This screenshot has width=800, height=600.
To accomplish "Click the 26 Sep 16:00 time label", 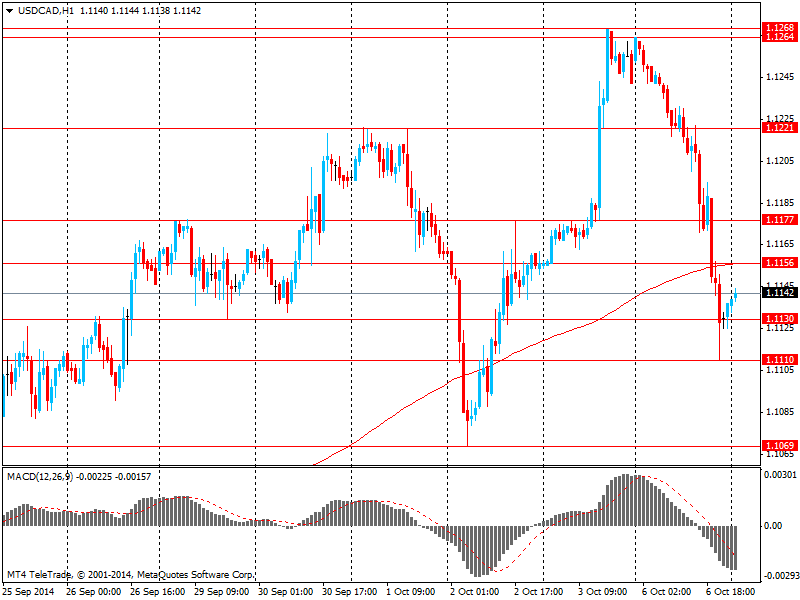I will click(x=158, y=592).
